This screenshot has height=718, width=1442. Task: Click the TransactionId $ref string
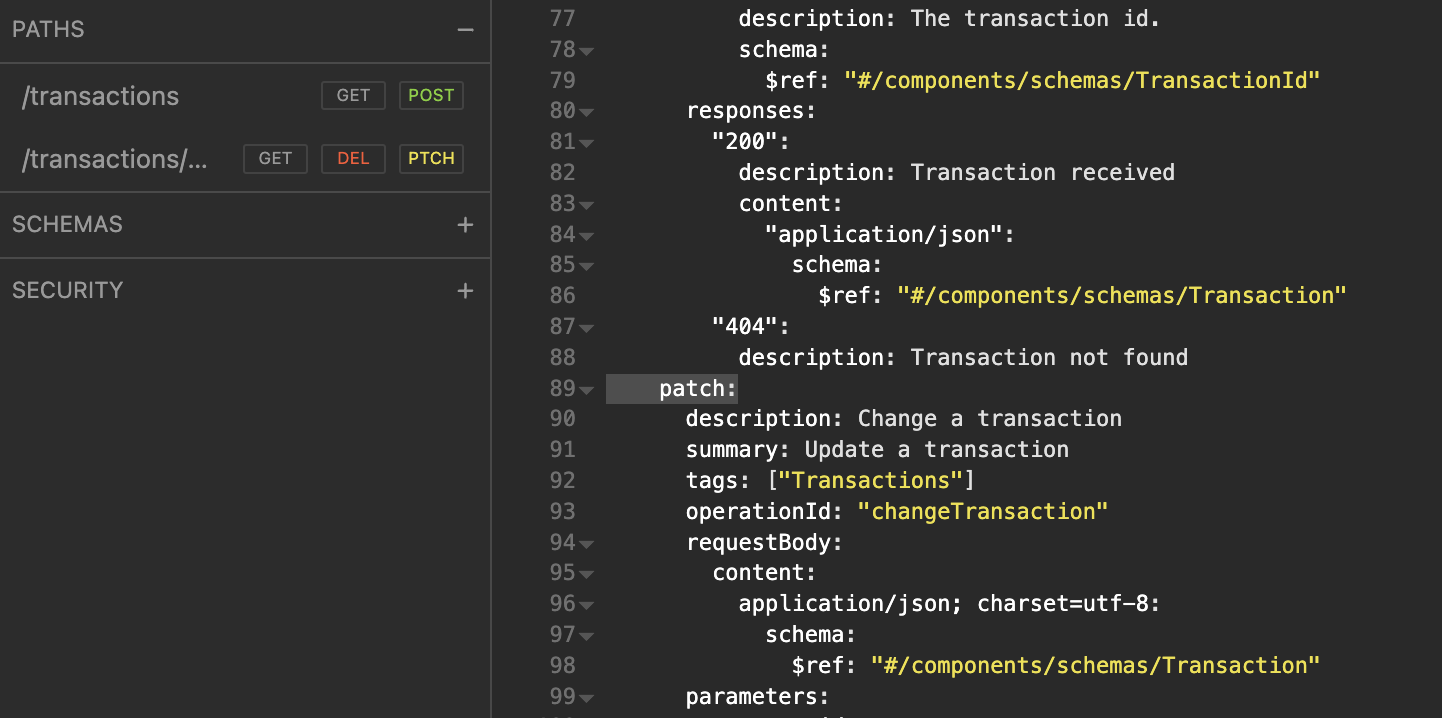[1083, 80]
